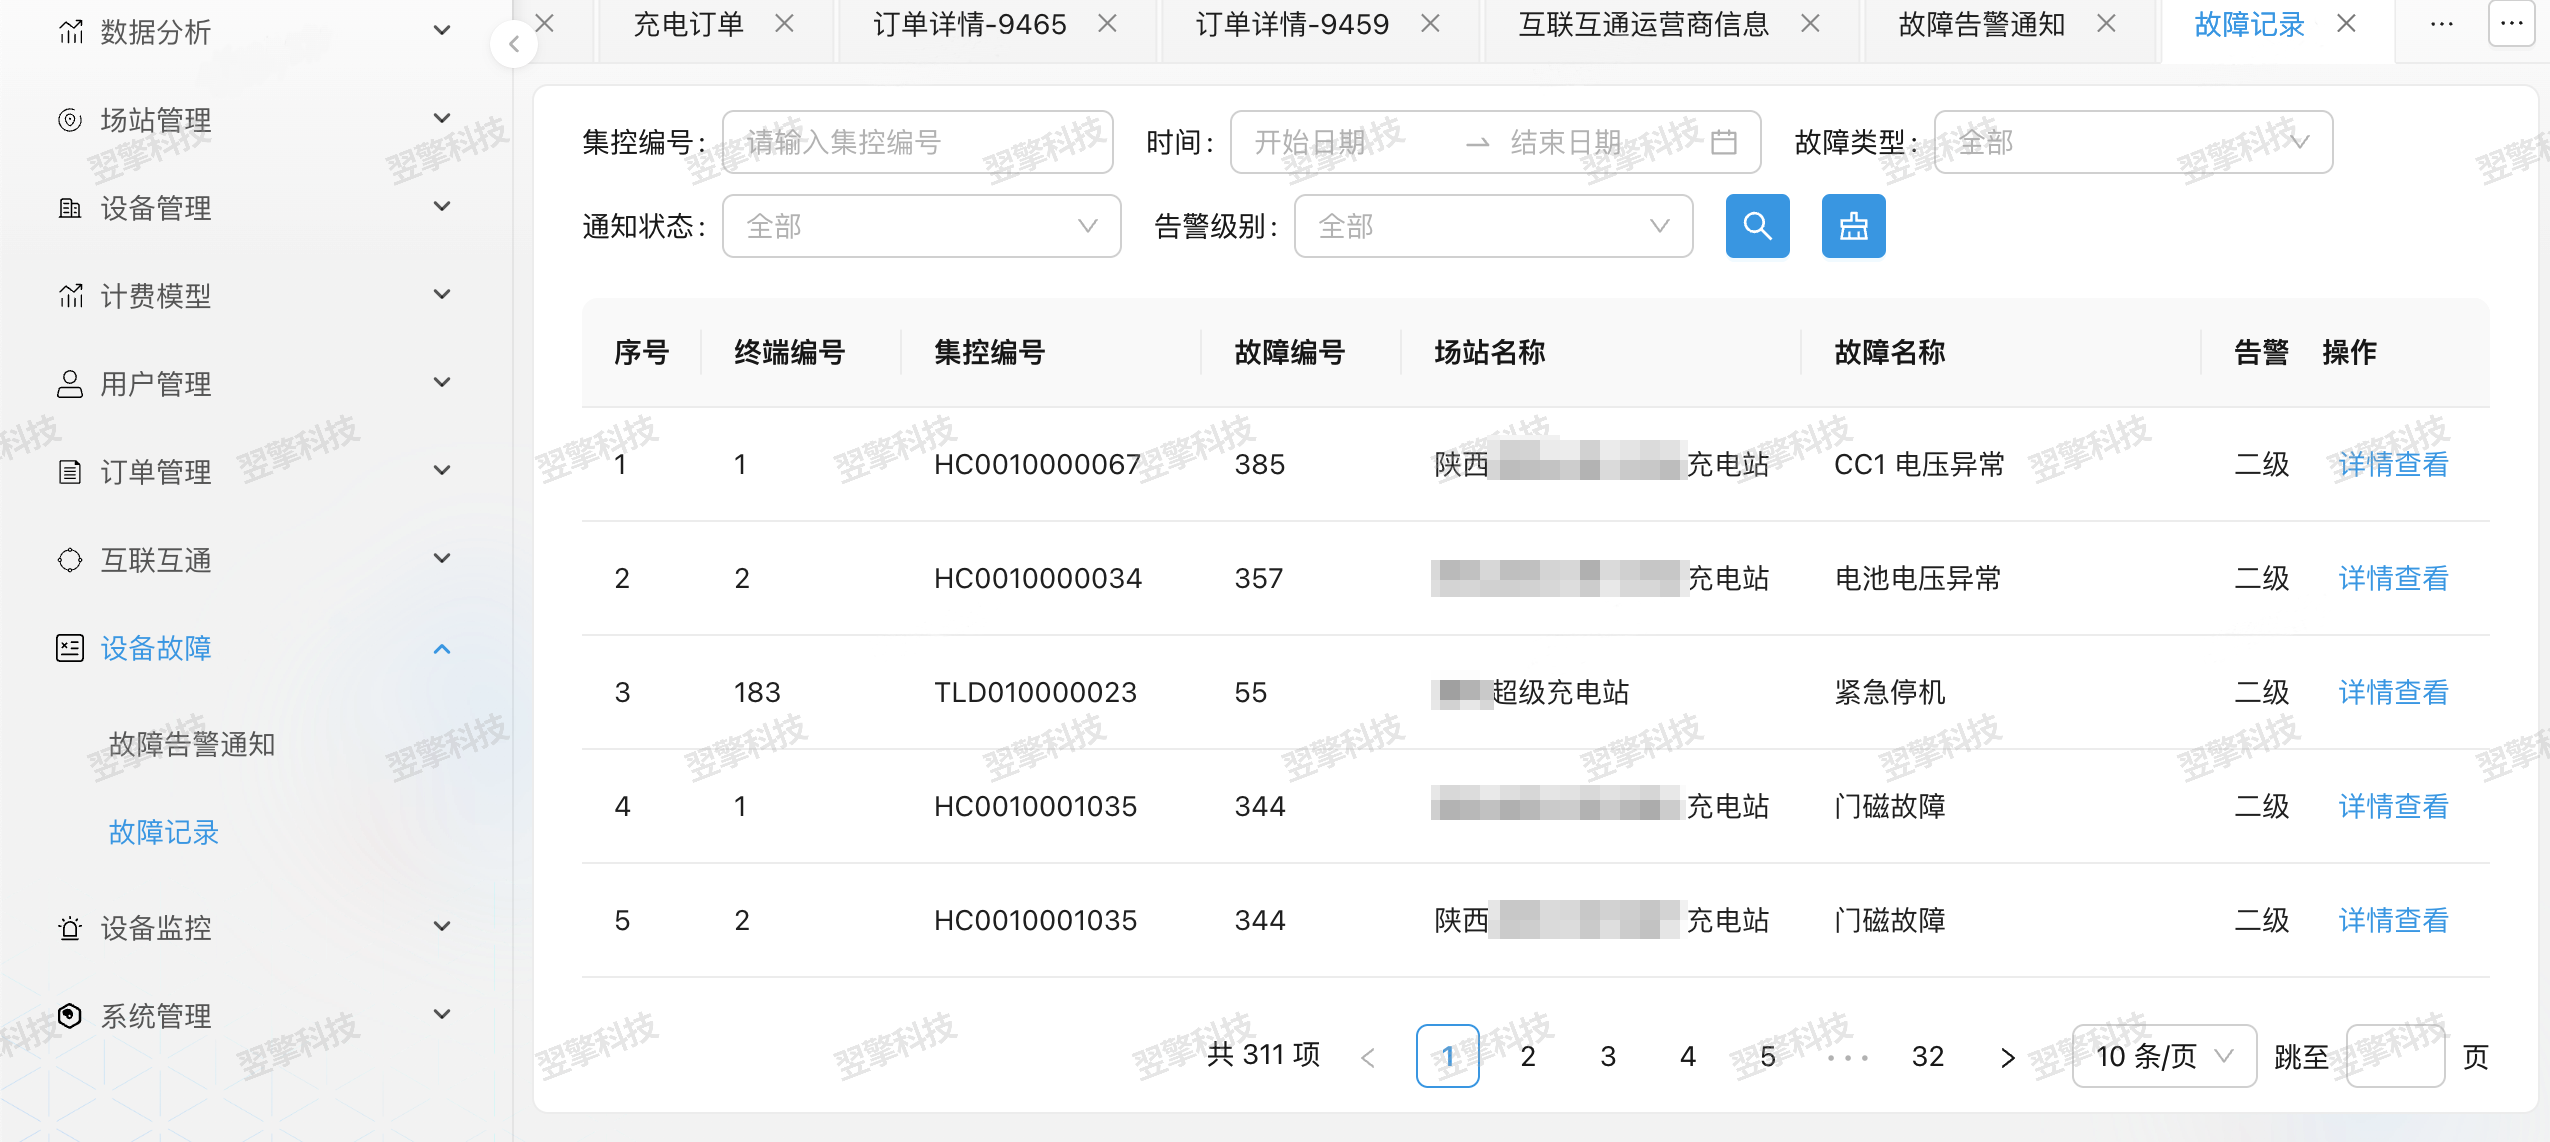
Task: Open the 计费模型 sidebar icon
Action: (x=69, y=295)
